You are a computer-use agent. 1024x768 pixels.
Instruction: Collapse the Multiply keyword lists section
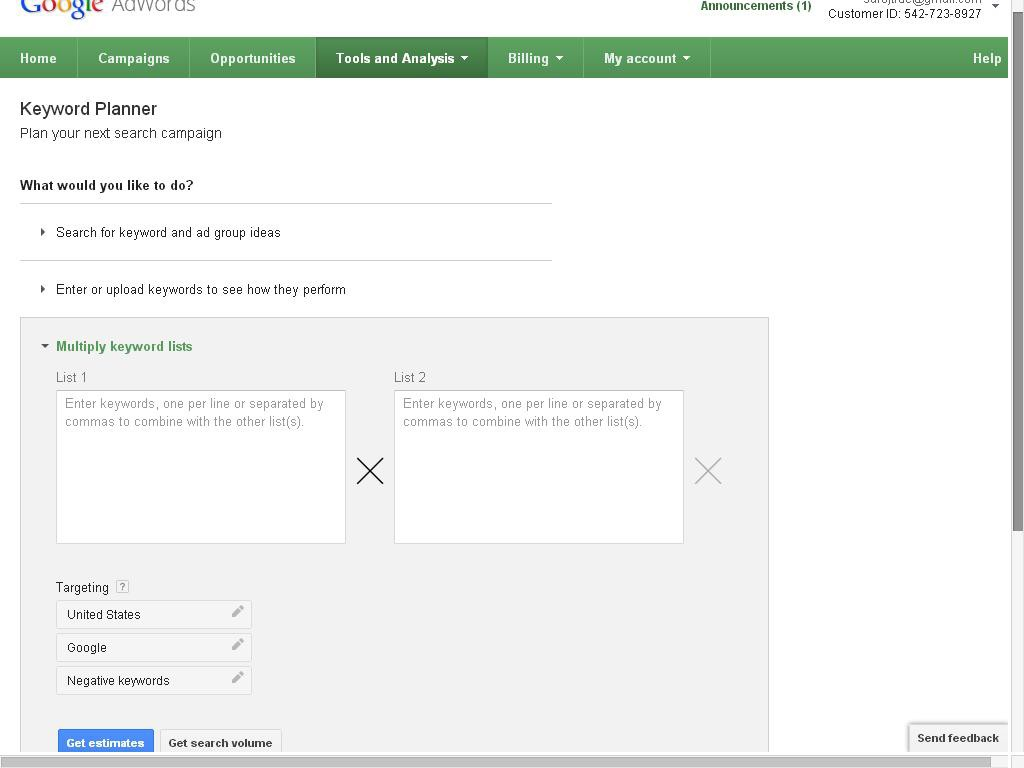click(124, 346)
